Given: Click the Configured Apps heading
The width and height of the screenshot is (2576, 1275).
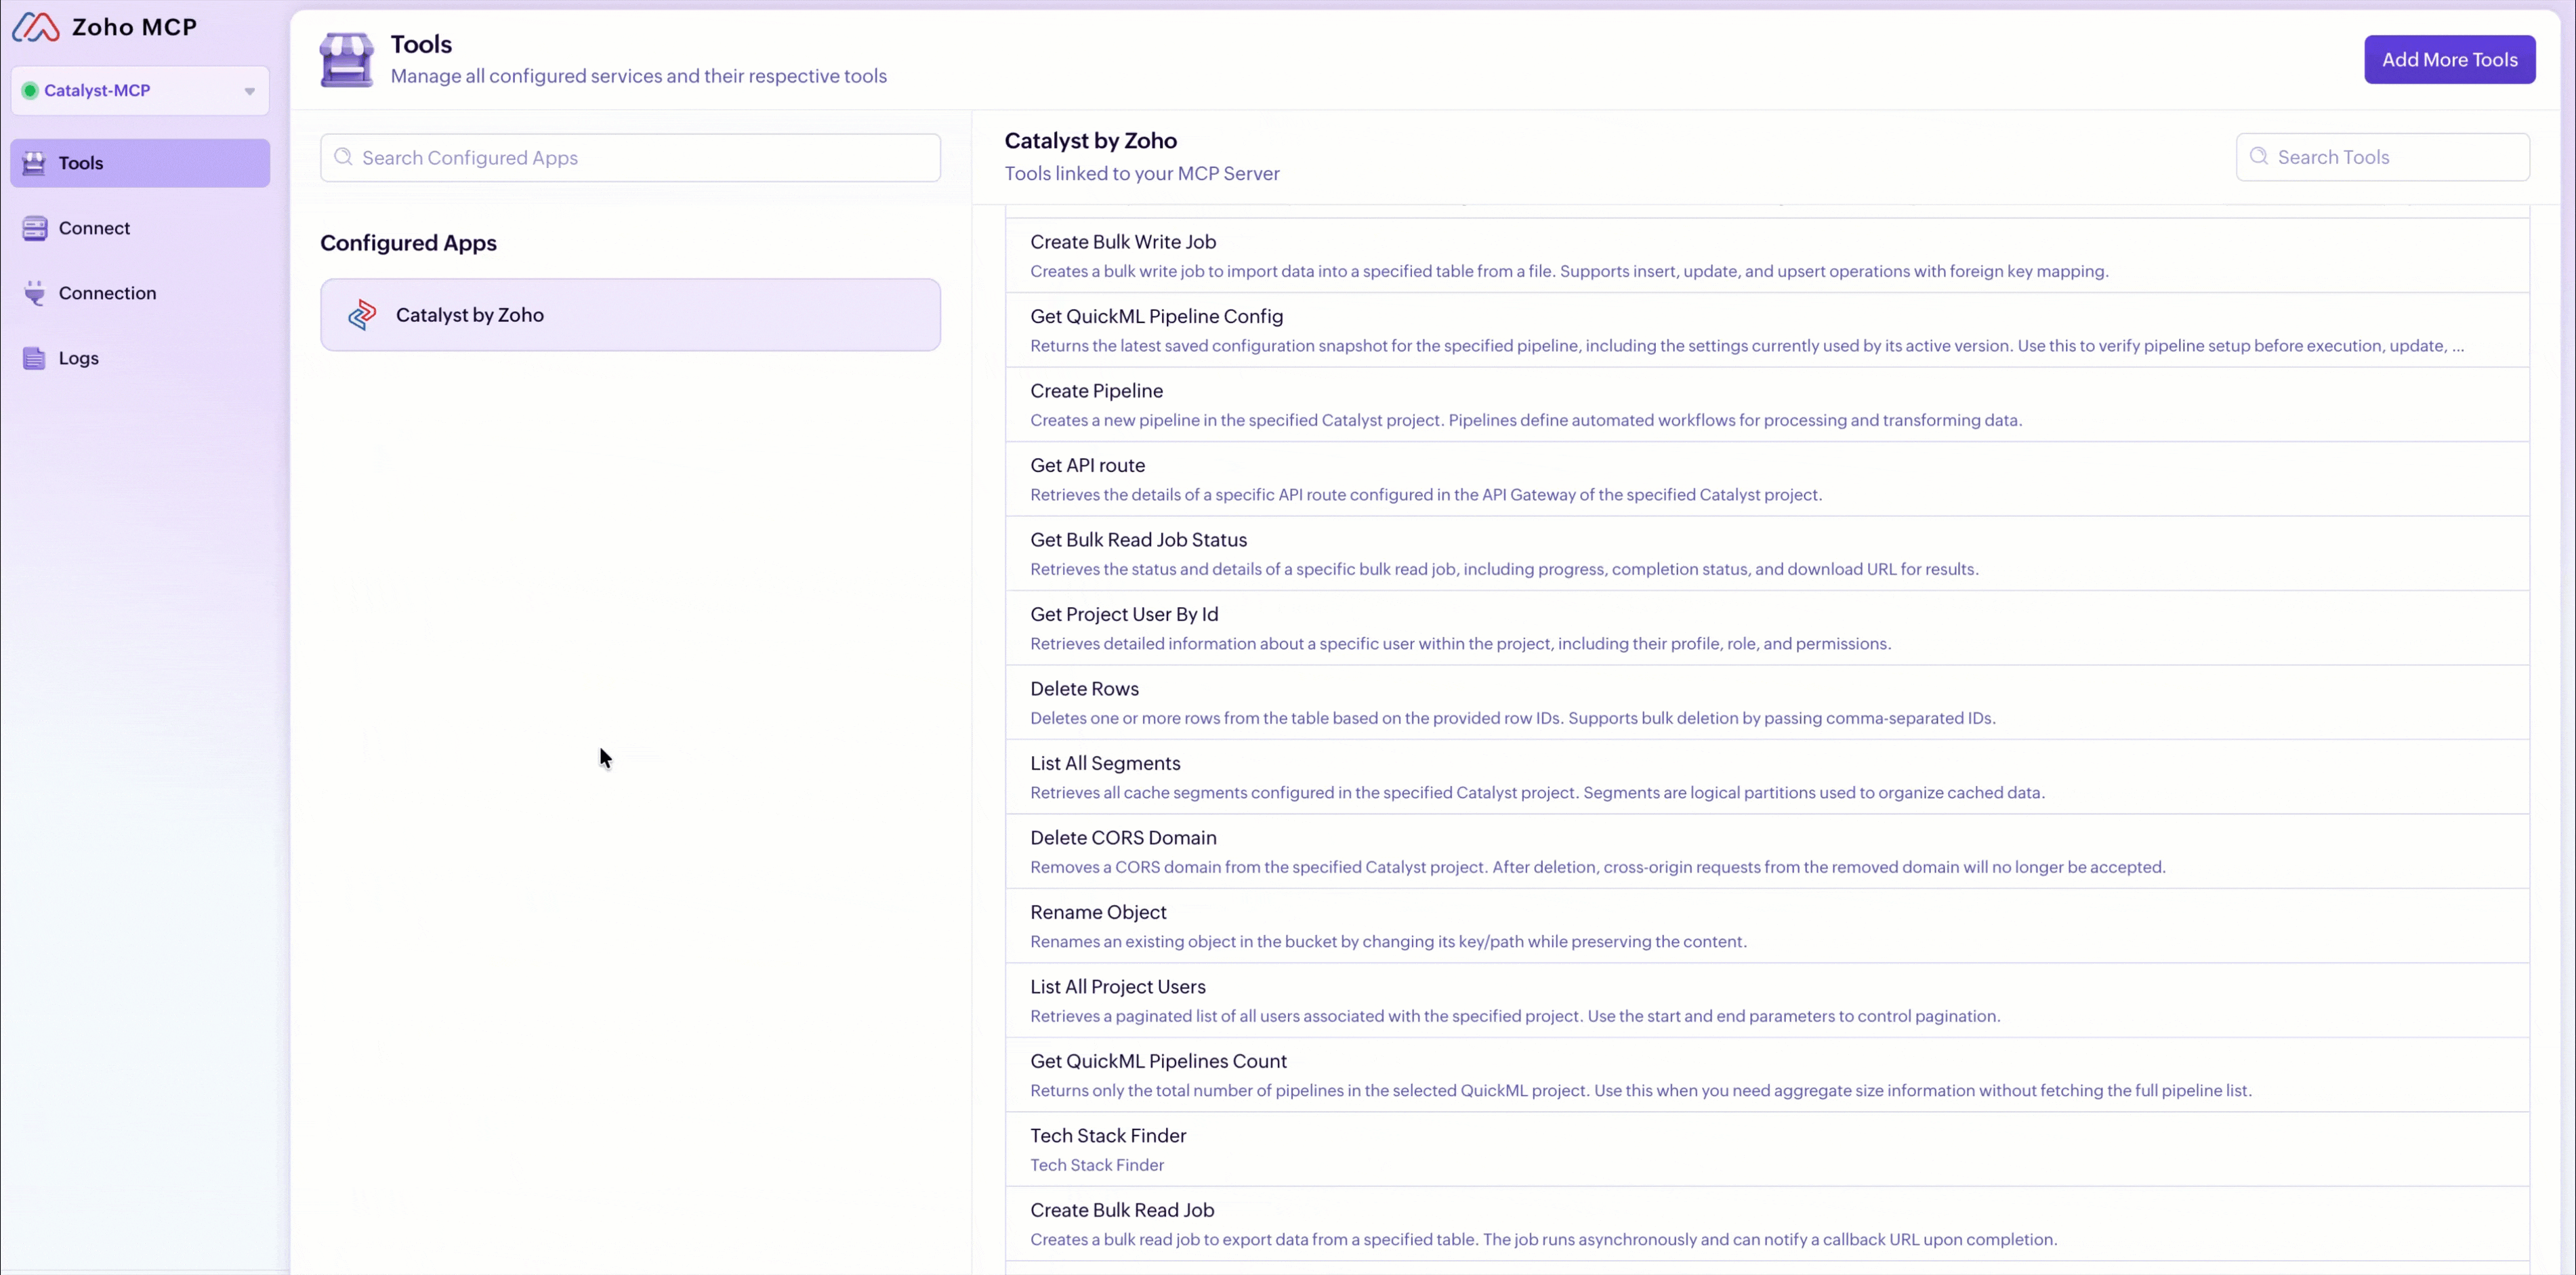Looking at the screenshot, I should 408,243.
